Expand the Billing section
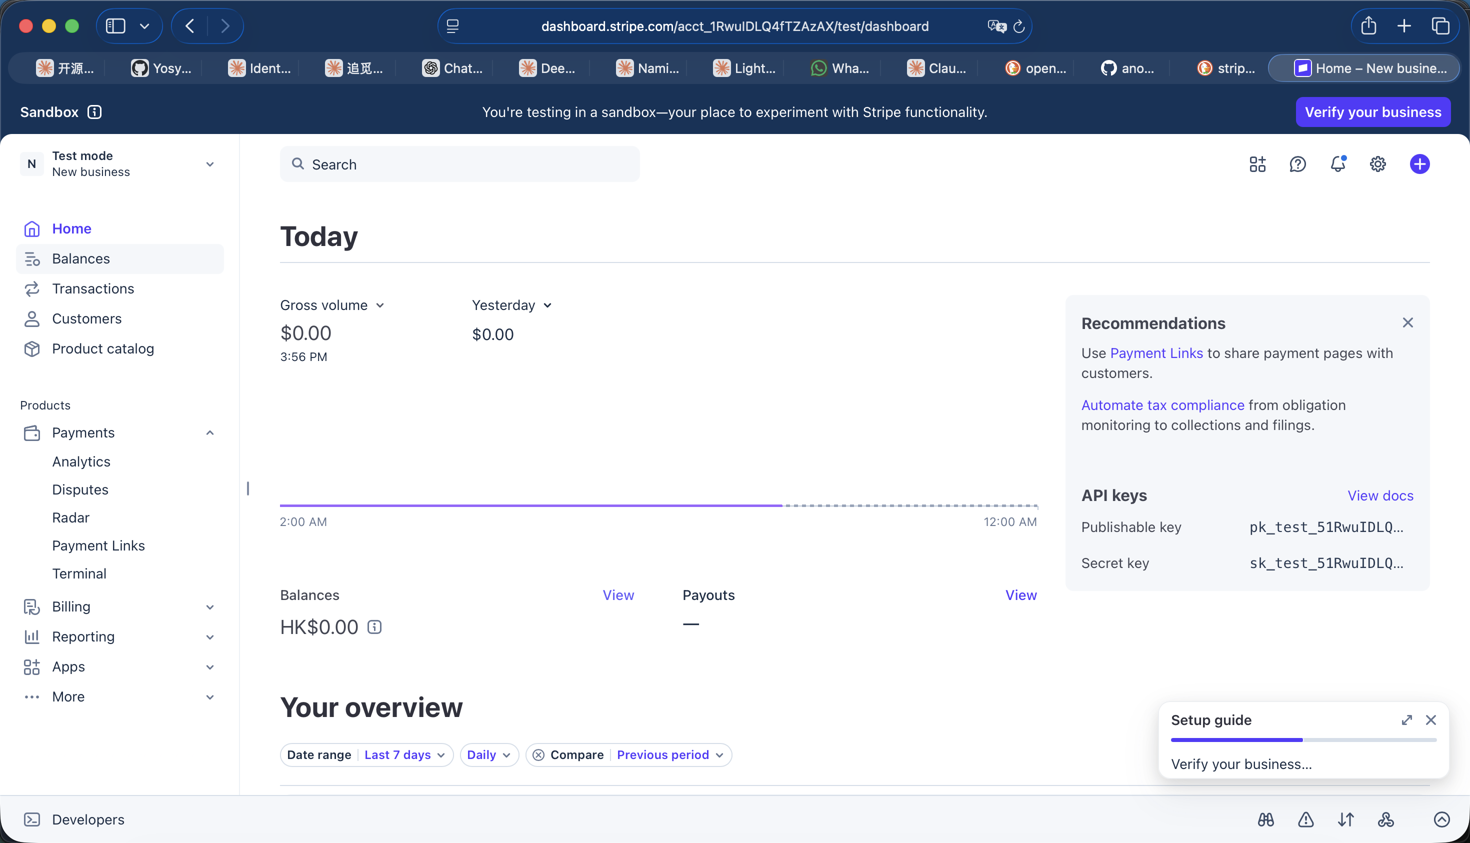 tap(210, 607)
